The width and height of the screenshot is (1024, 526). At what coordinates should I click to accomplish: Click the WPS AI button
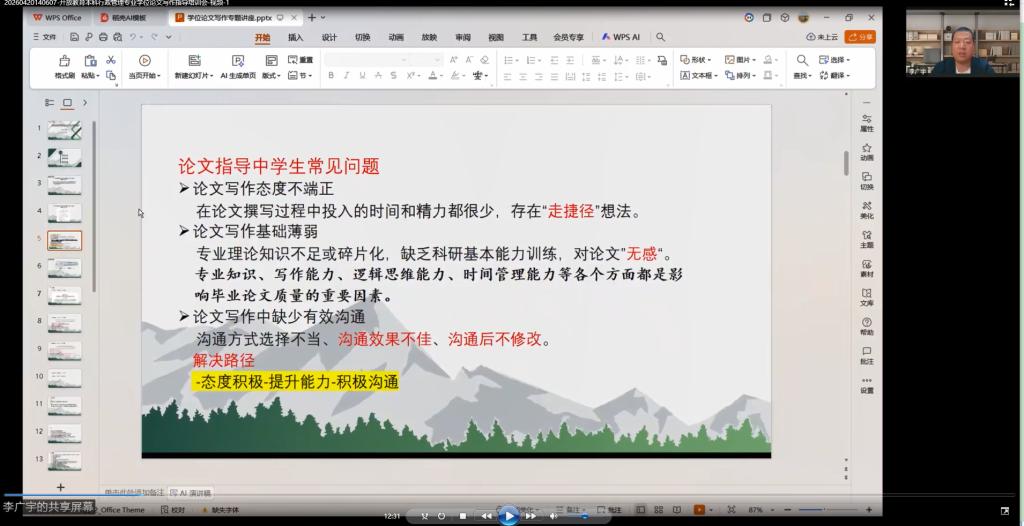pos(621,37)
